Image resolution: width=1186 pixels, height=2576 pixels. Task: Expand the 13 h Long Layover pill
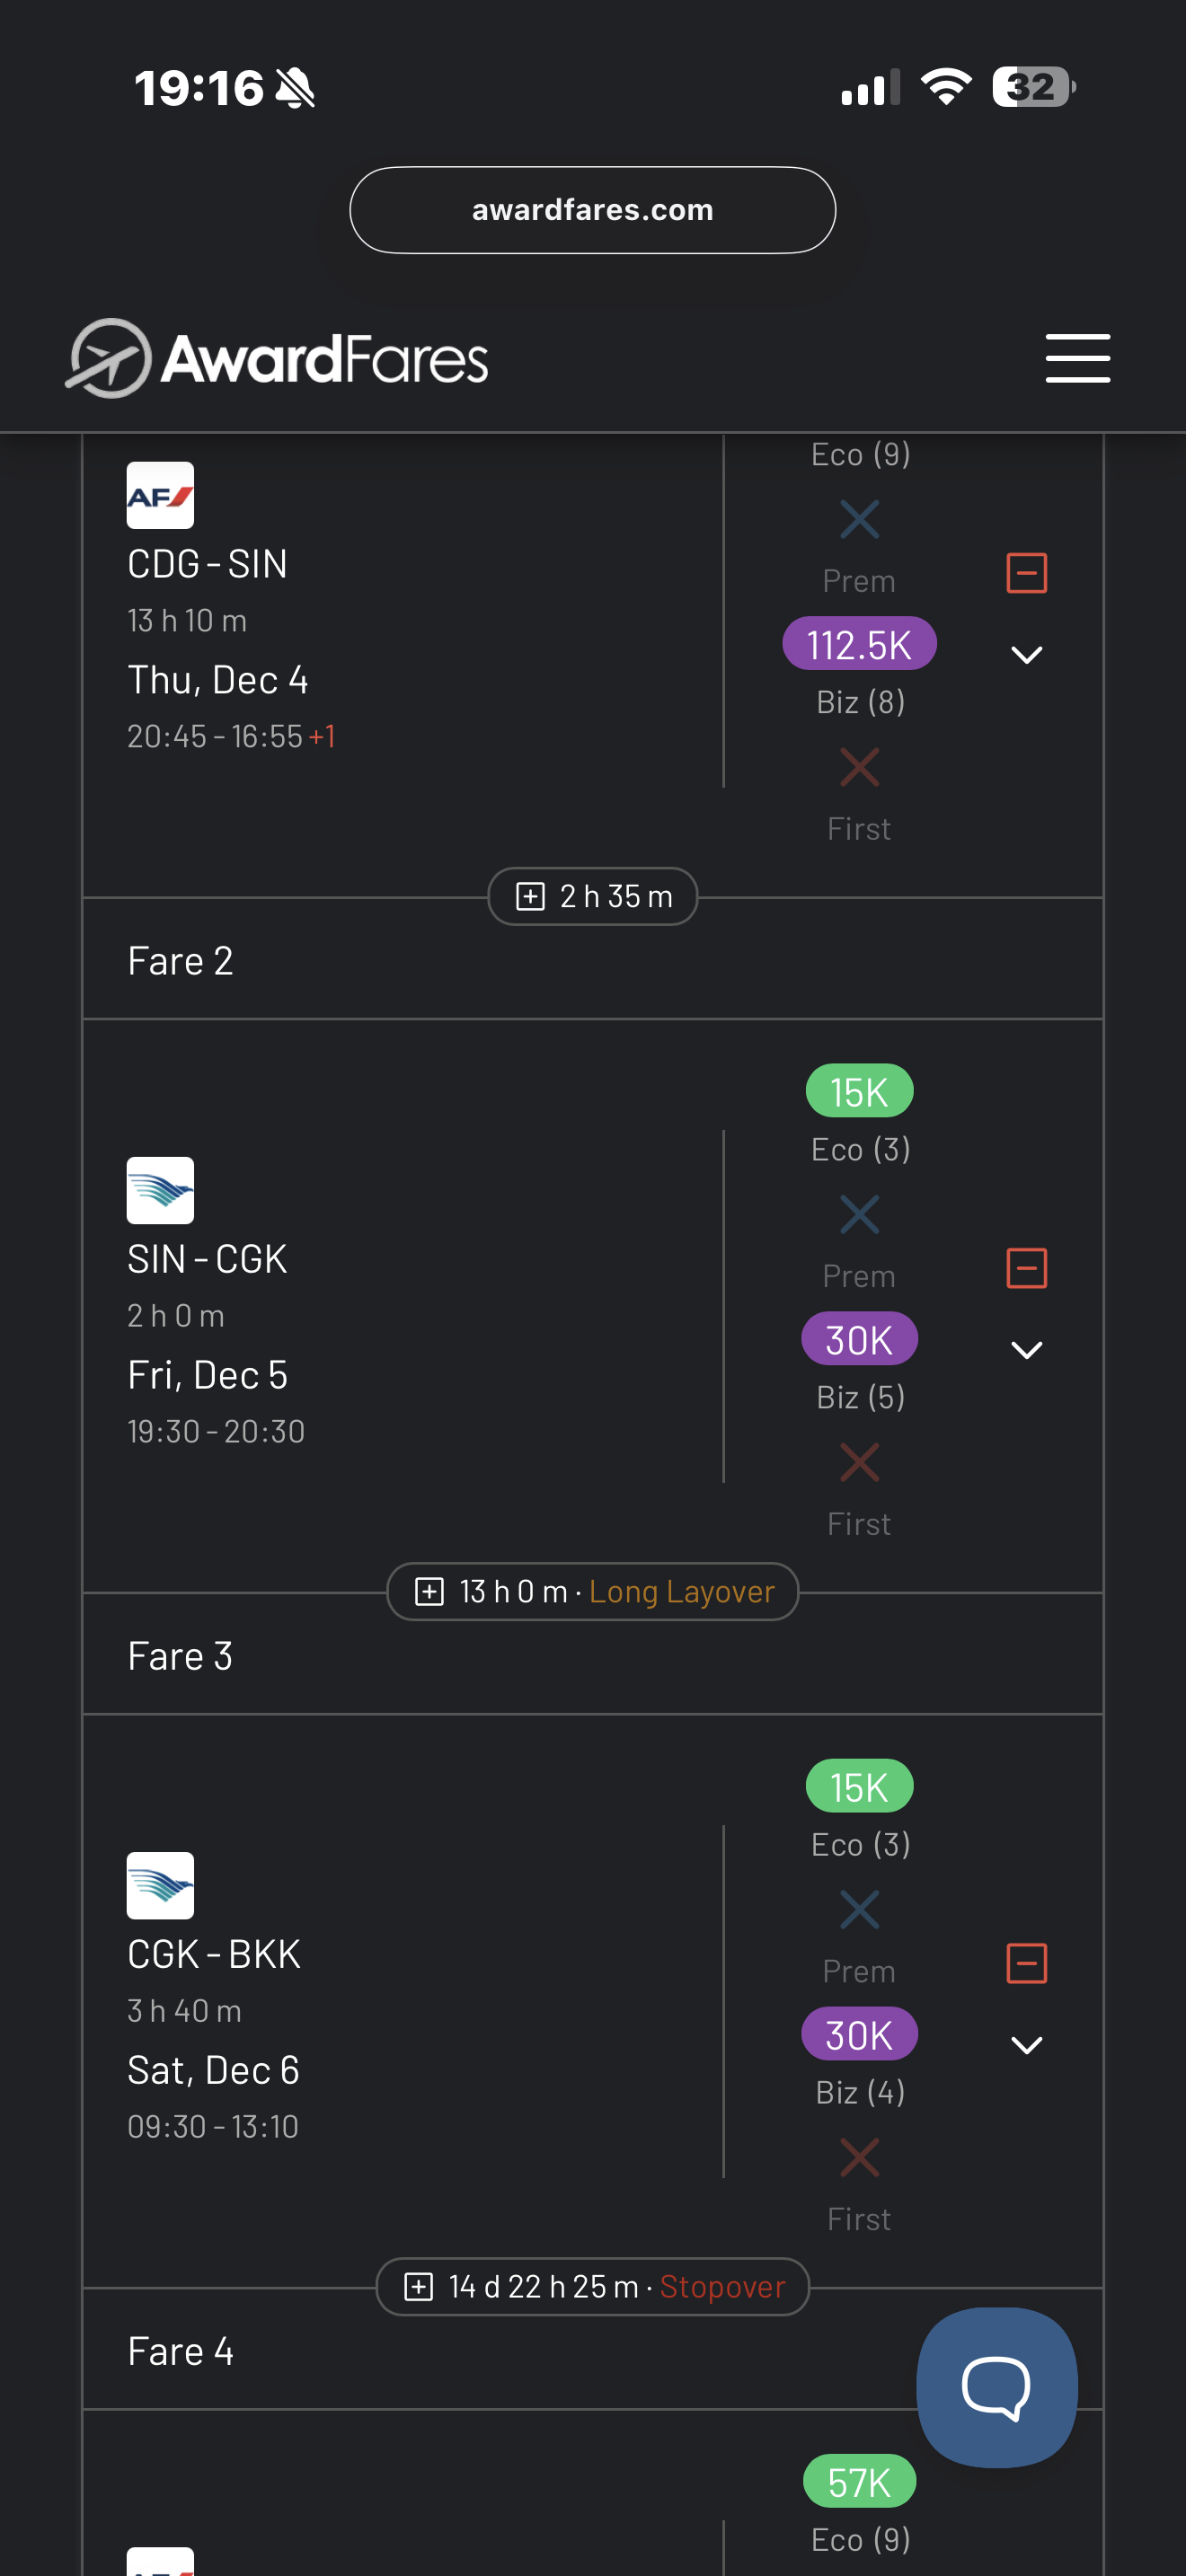592,1591
